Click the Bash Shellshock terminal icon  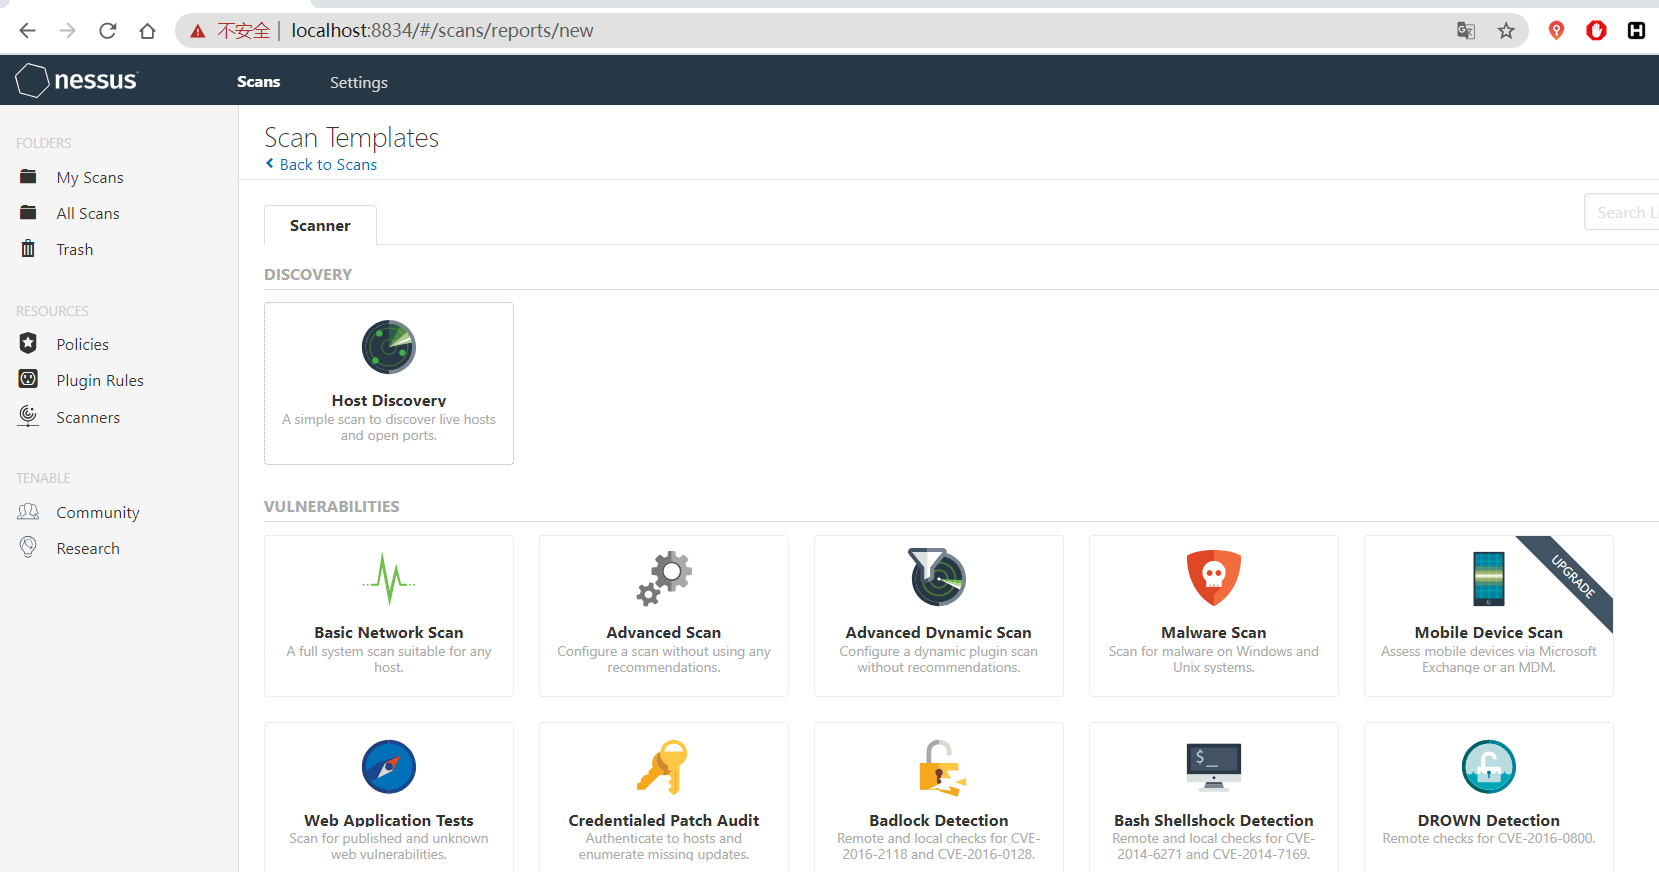pyautogui.click(x=1214, y=767)
